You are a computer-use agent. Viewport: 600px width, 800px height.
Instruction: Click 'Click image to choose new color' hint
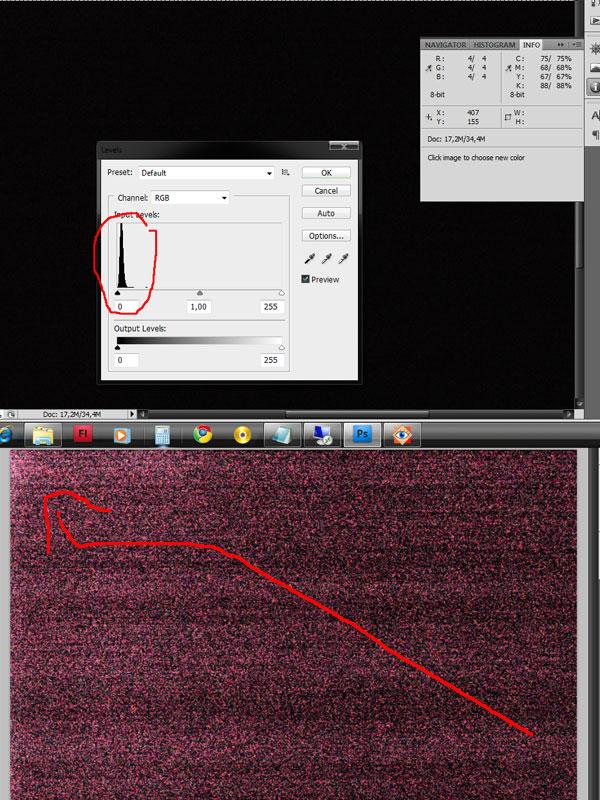(x=476, y=158)
